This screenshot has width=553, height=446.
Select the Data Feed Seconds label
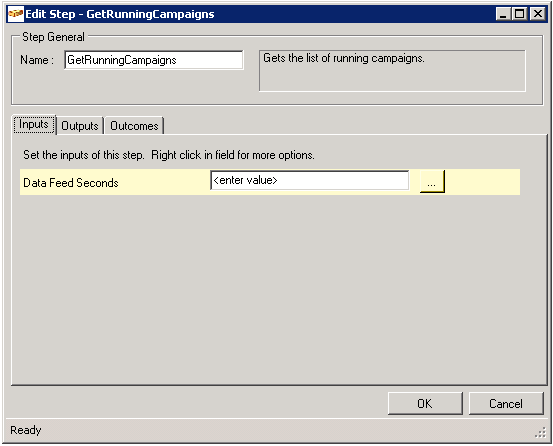[x=71, y=183]
